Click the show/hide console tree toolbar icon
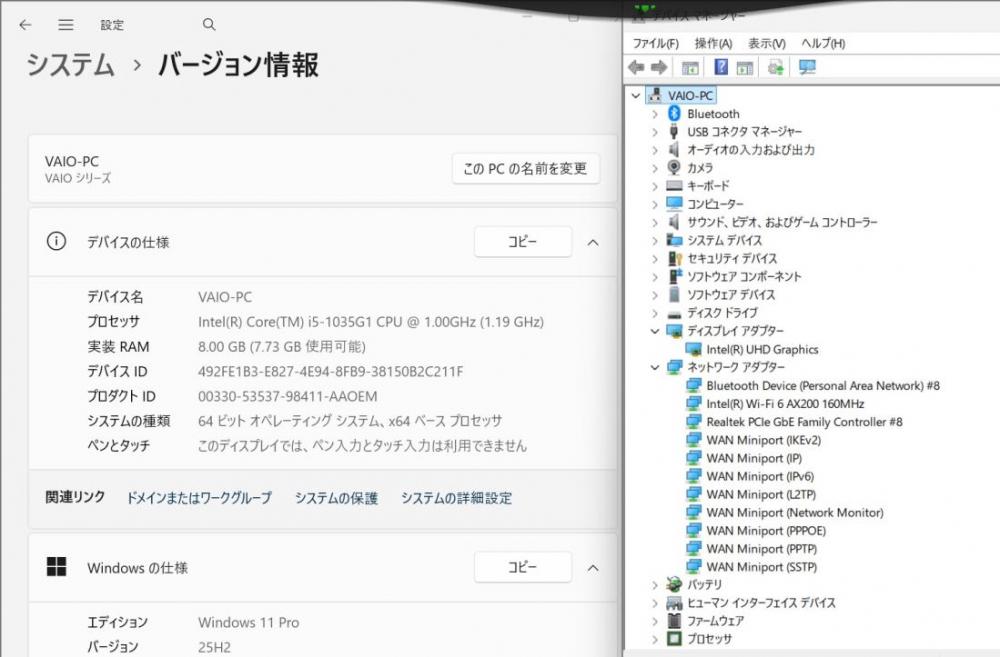 pyautogui.click(x=690, y=68)
